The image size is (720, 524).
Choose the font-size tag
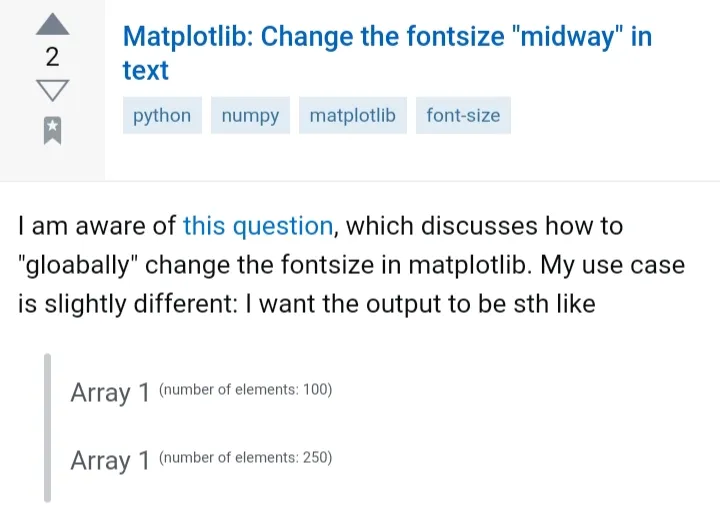click(x=463, y=116)
